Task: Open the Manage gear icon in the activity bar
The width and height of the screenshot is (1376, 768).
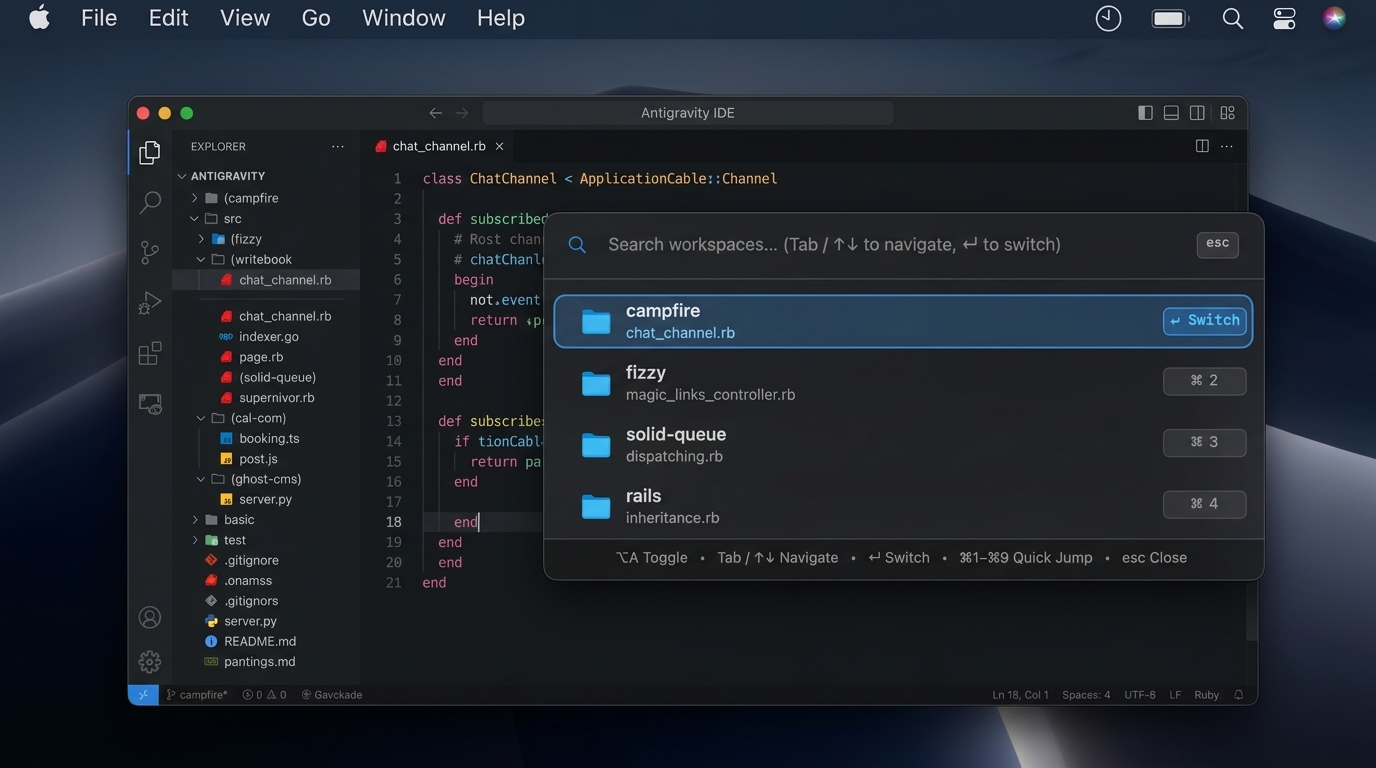Action: point(150,661)
